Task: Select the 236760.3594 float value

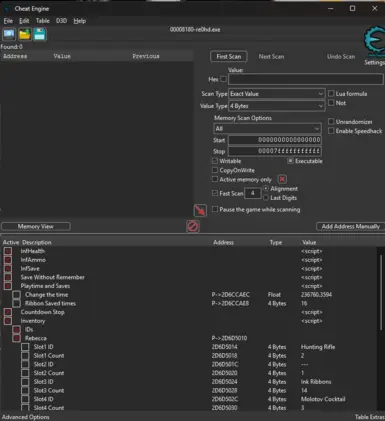Action: click(x=316, y=295)
